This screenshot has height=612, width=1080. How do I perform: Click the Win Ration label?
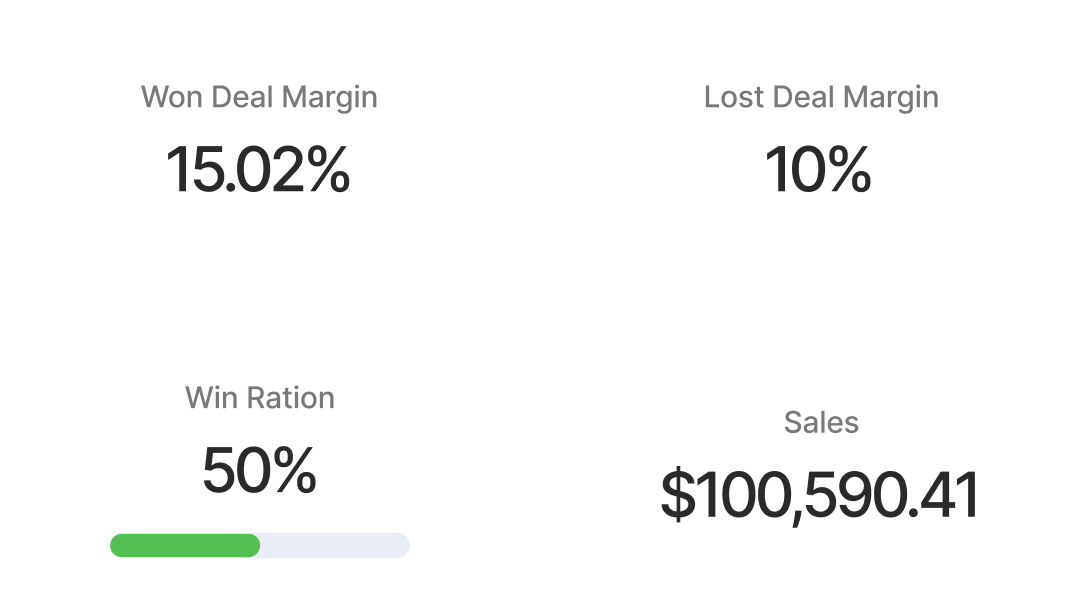(x=260, y=398)
